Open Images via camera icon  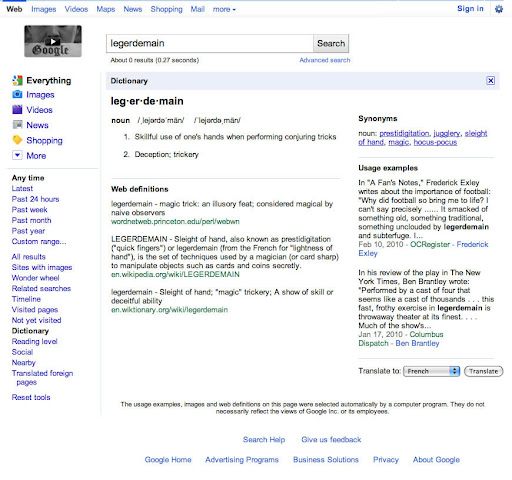coord(17,95)
